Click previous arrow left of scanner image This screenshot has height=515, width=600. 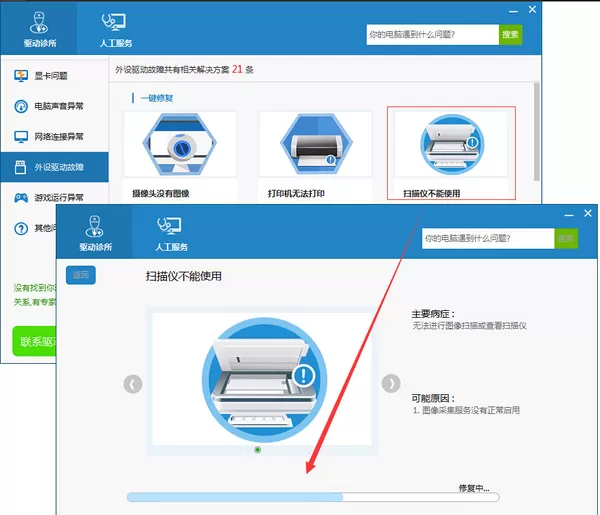[133, 384]
